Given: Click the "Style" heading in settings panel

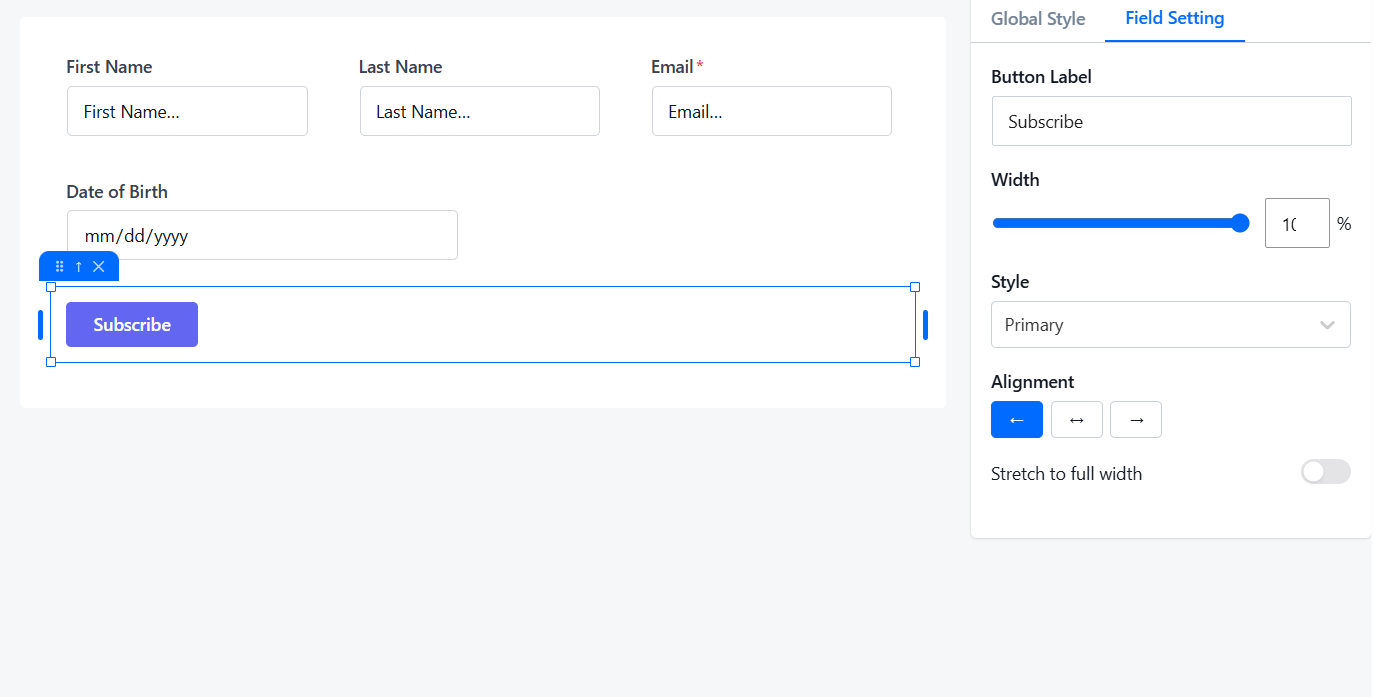Looking at the screenshot, I should point(1010,282).
